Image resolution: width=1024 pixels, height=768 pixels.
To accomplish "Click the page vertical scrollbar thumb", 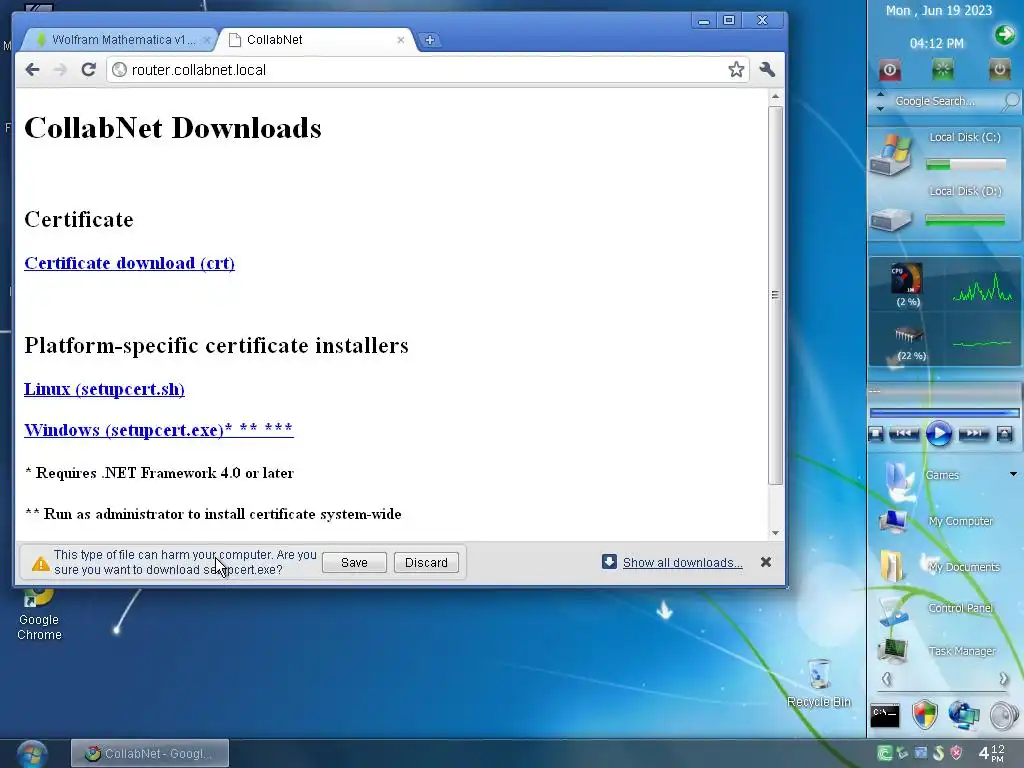I will [x=775, y=295].
